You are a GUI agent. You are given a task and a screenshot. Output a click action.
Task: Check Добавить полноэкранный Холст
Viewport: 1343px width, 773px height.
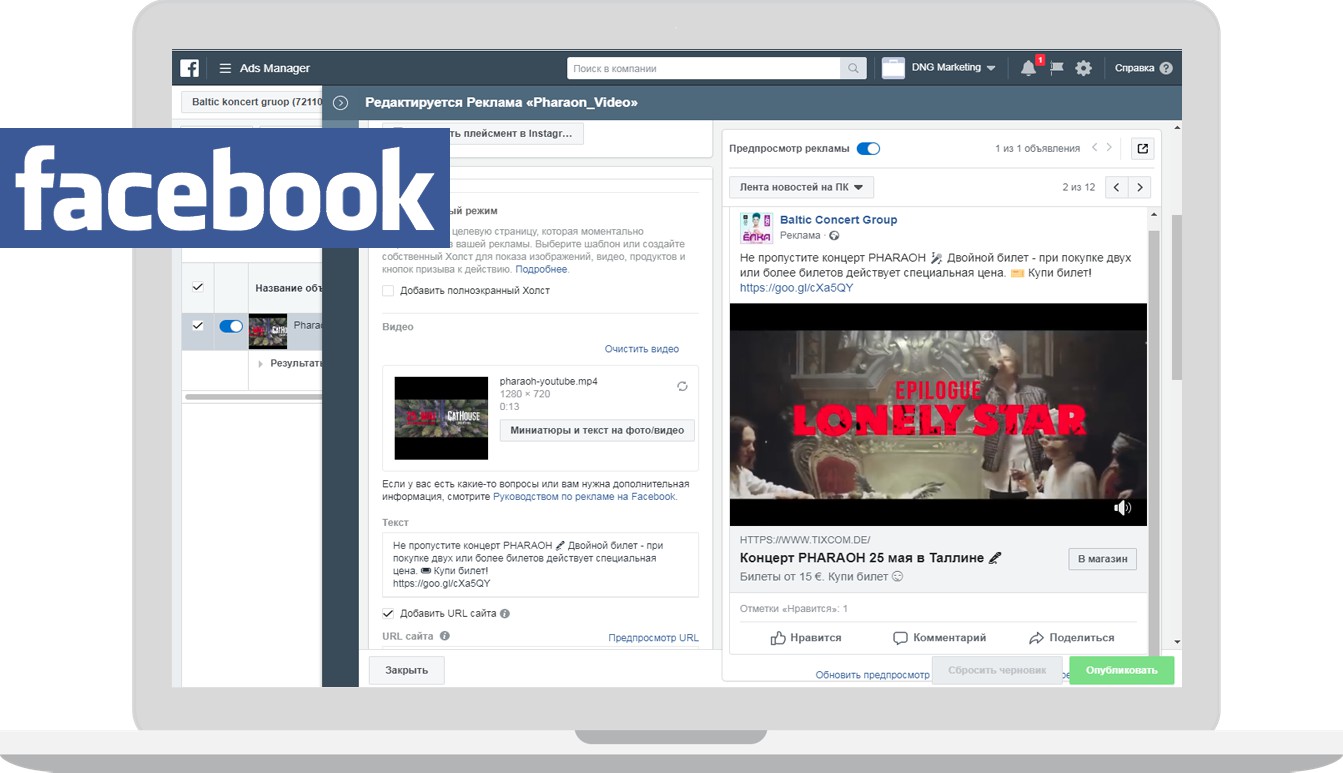[388, 291]
